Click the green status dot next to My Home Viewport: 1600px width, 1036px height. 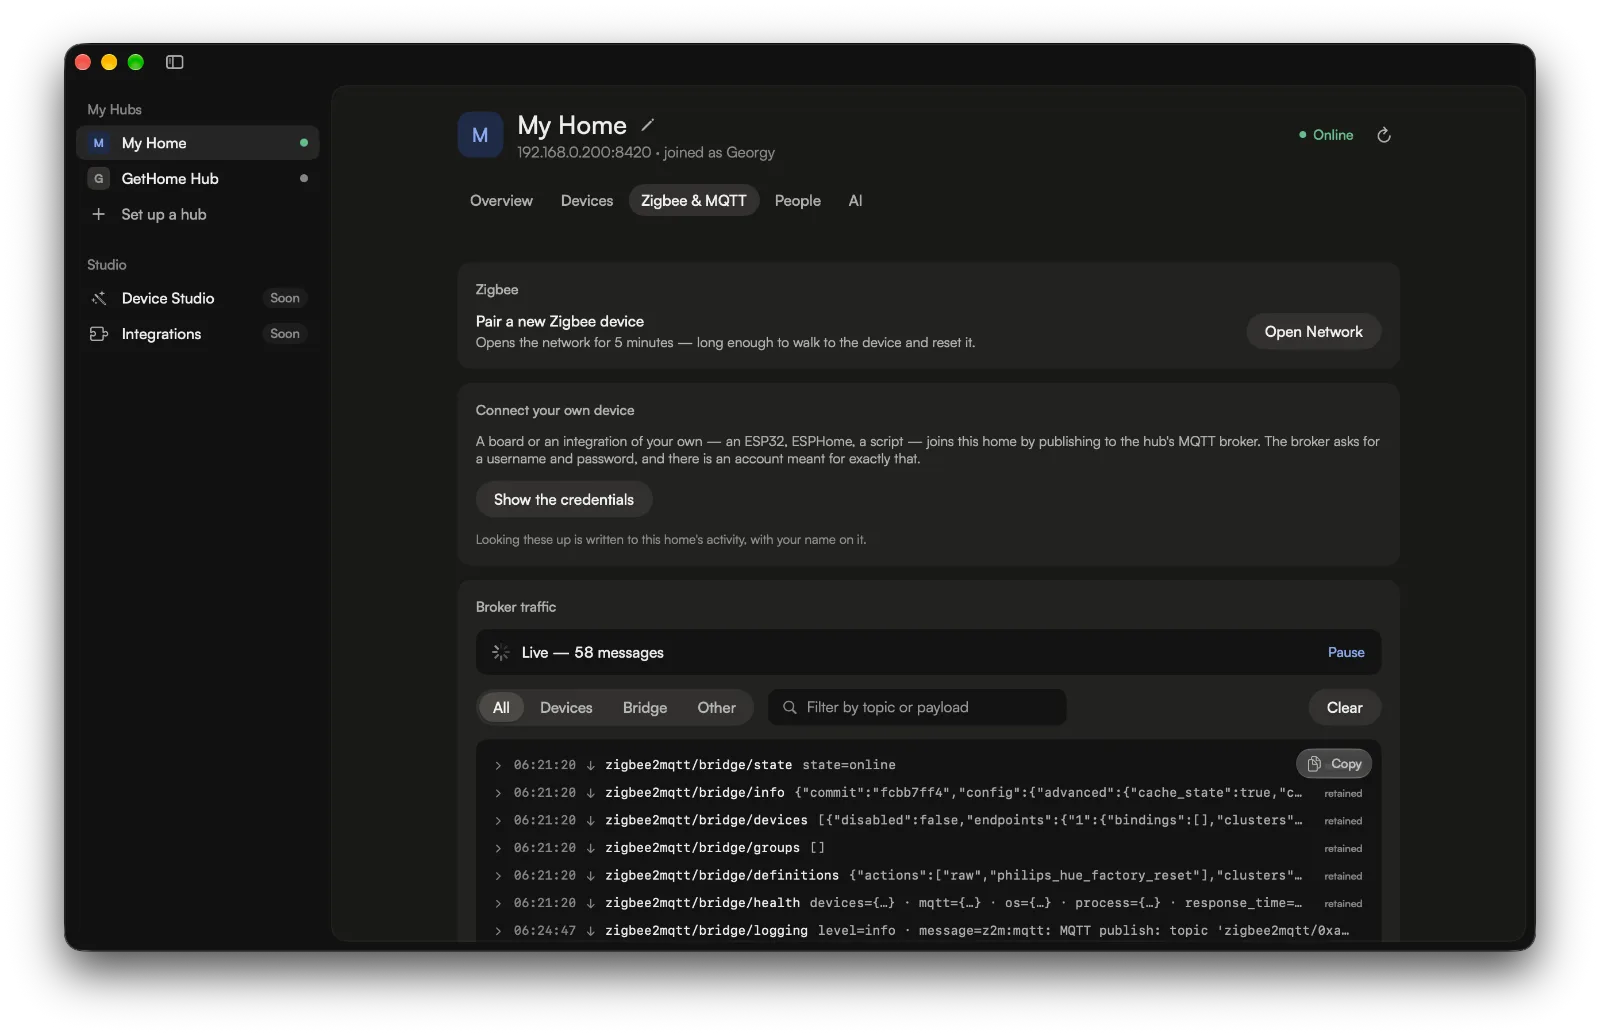tap(304, 143)
